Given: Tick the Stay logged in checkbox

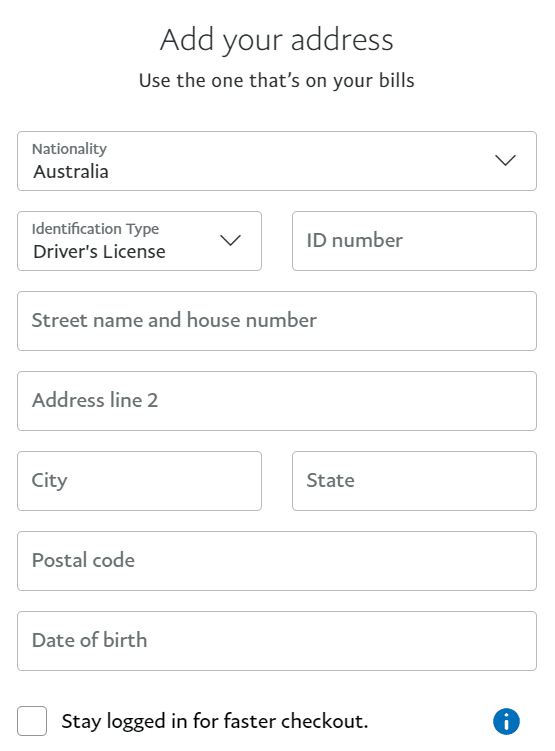Looking at the screenshot, I should click(32, 721).
